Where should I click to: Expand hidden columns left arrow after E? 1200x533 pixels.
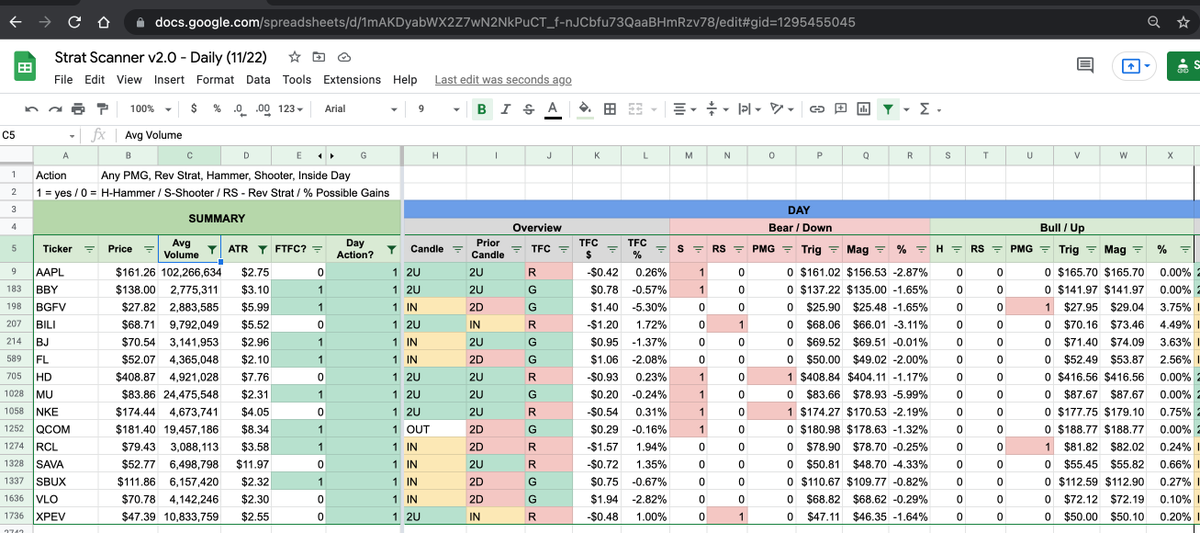[x=319, y=155]
